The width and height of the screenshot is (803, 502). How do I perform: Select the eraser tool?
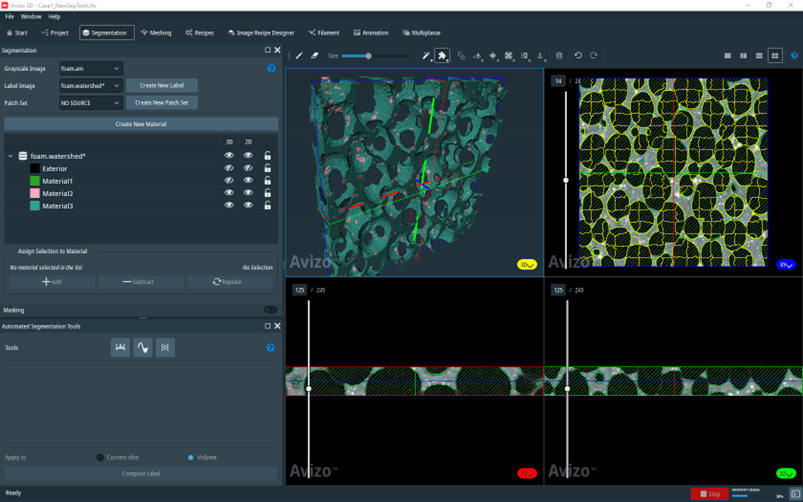(314, 56)
